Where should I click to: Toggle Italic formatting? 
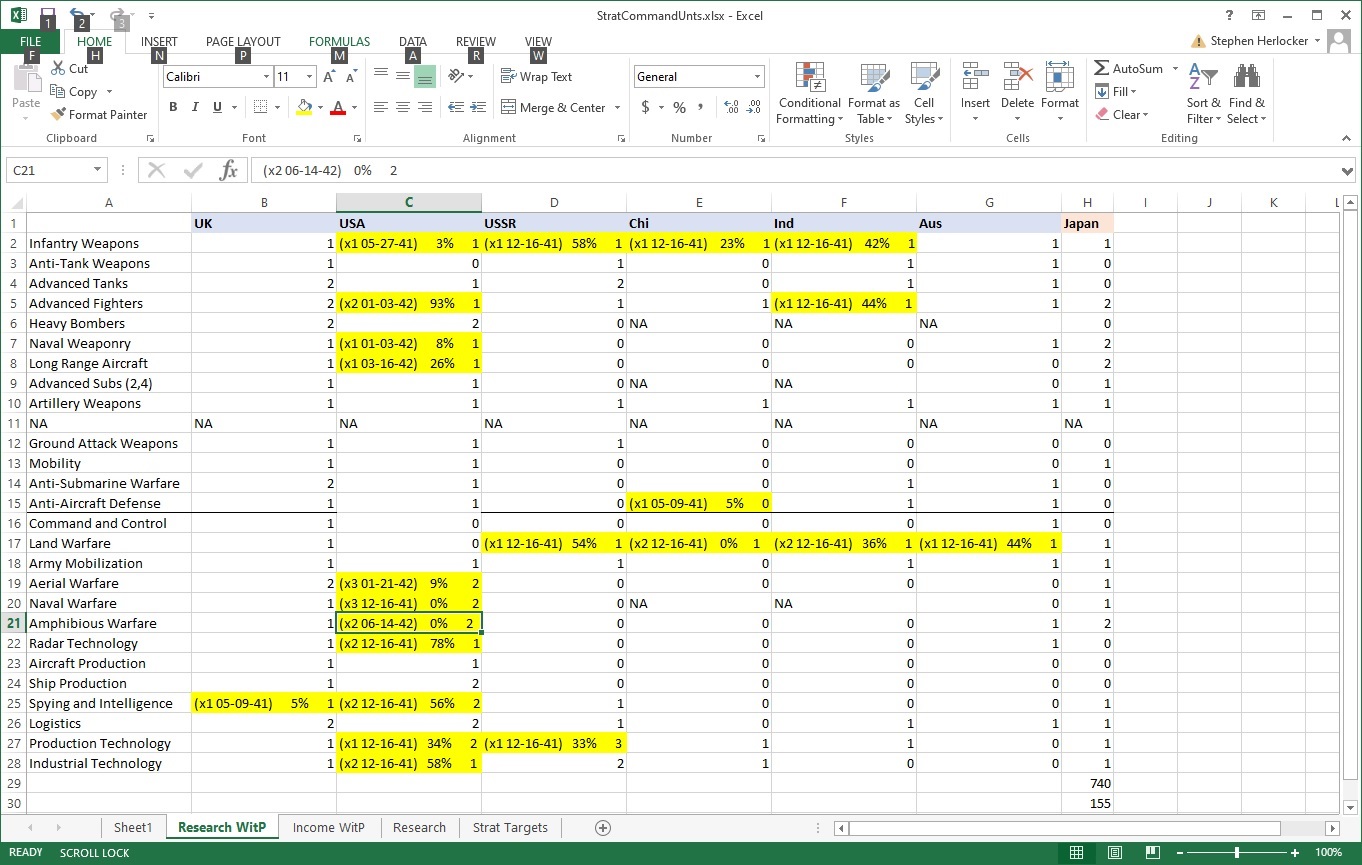click(195, 107)
